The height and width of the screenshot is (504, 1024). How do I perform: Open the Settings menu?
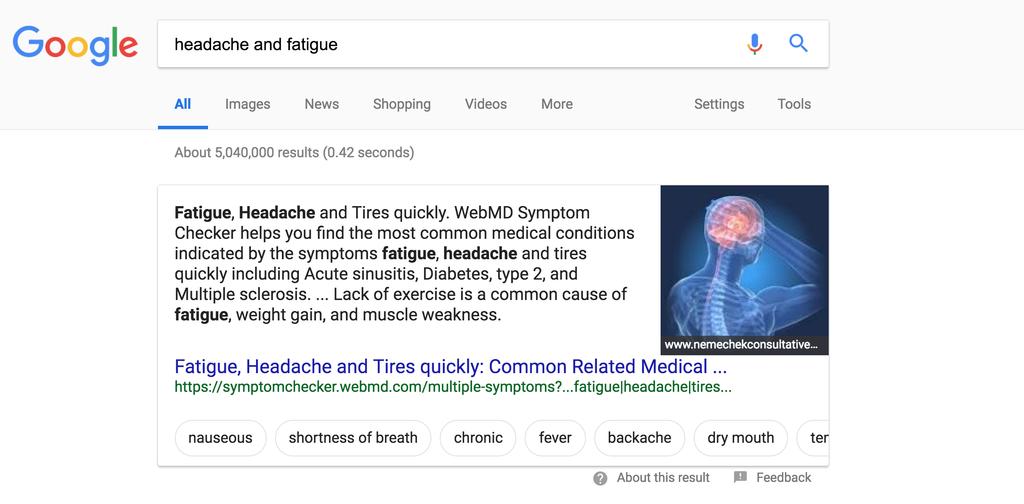[x=718, y=104]
